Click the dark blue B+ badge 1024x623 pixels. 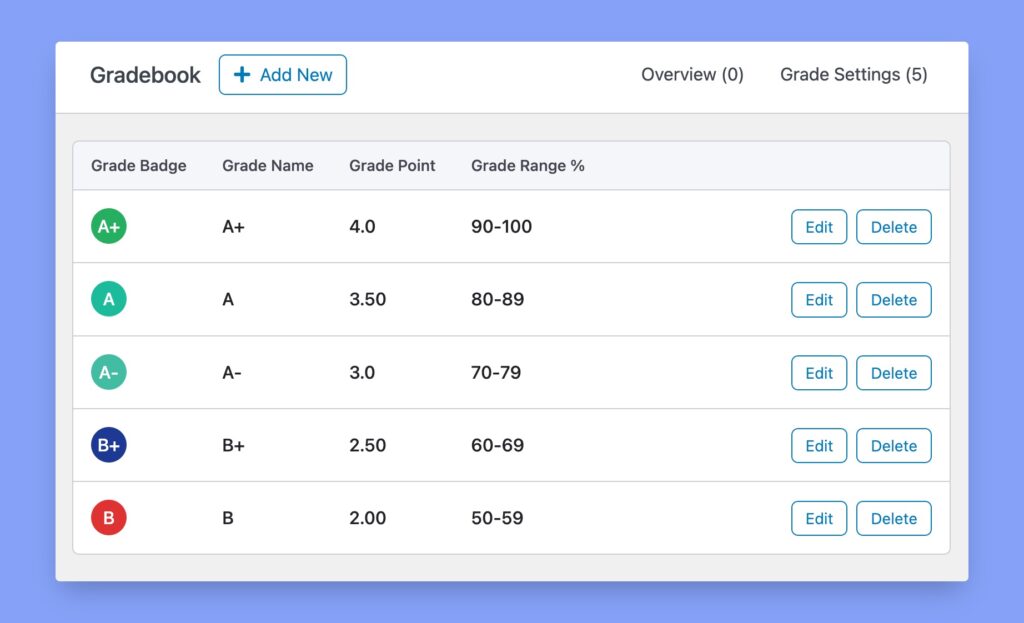[x=108, y=445]
